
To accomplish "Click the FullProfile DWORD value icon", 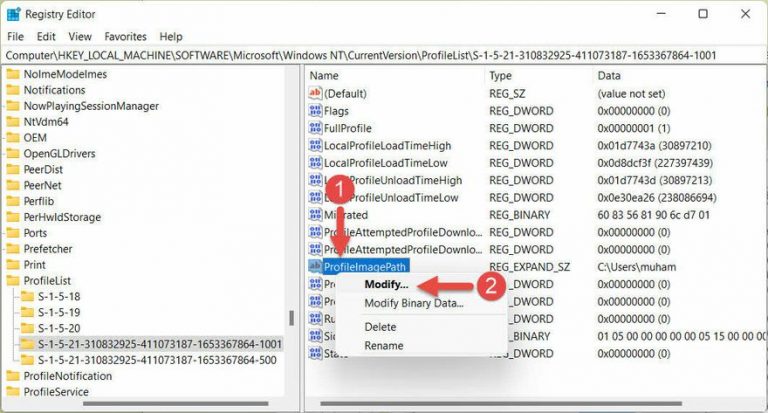I will [x=316, y=128].
